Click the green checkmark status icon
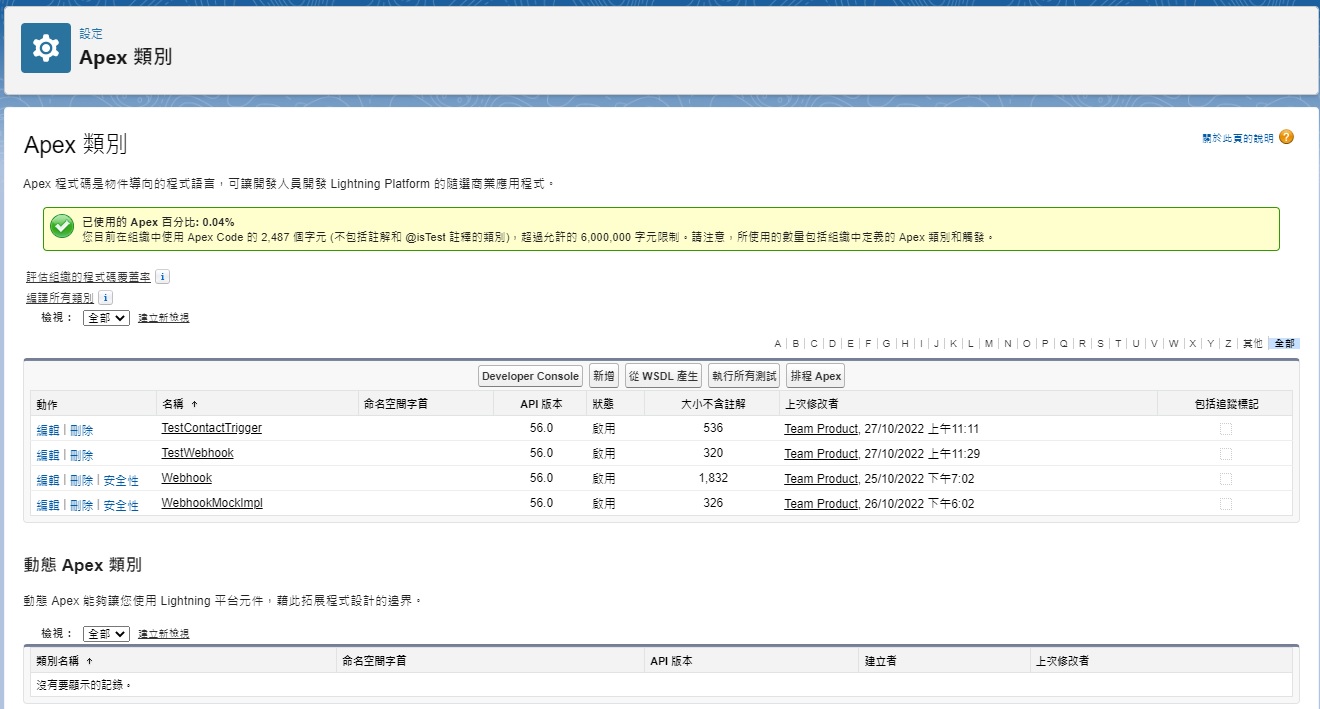Viewport: 1320px width, 709px height. pyautogui.click(x=62, y=228)
